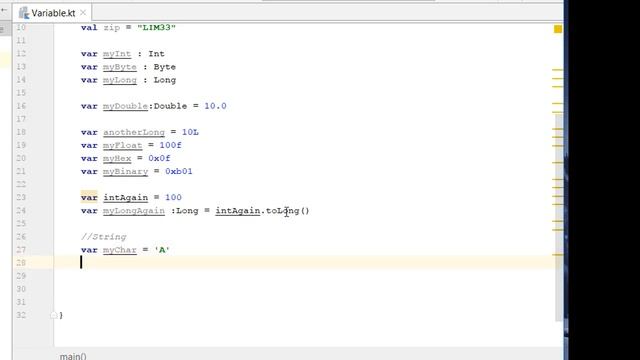Click line number 28 in the gutter

click(x=21, y=263)
